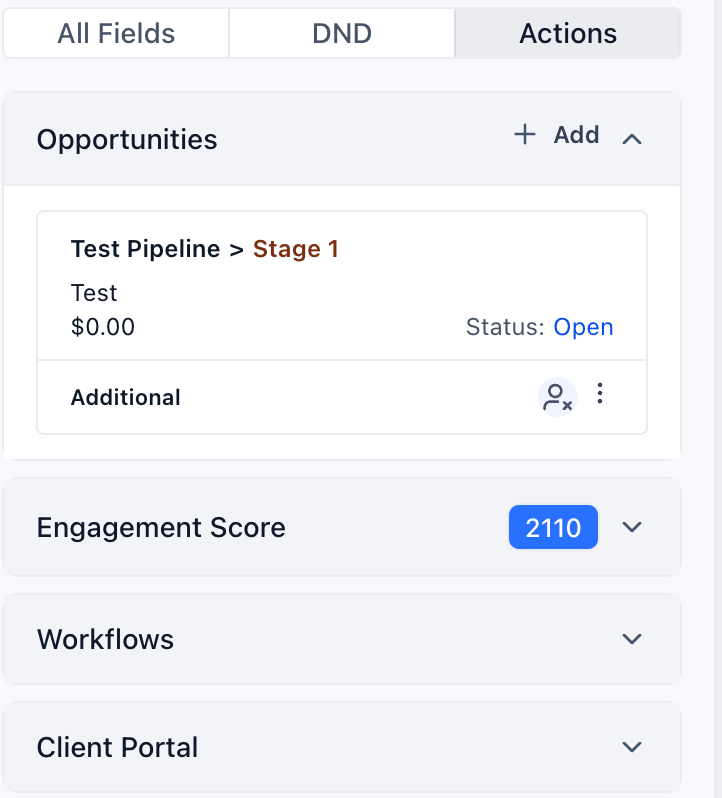This screenshot has height=798, width=722.
Task: Click the Test Pipeline title text
Action: [x=146, y=249]
